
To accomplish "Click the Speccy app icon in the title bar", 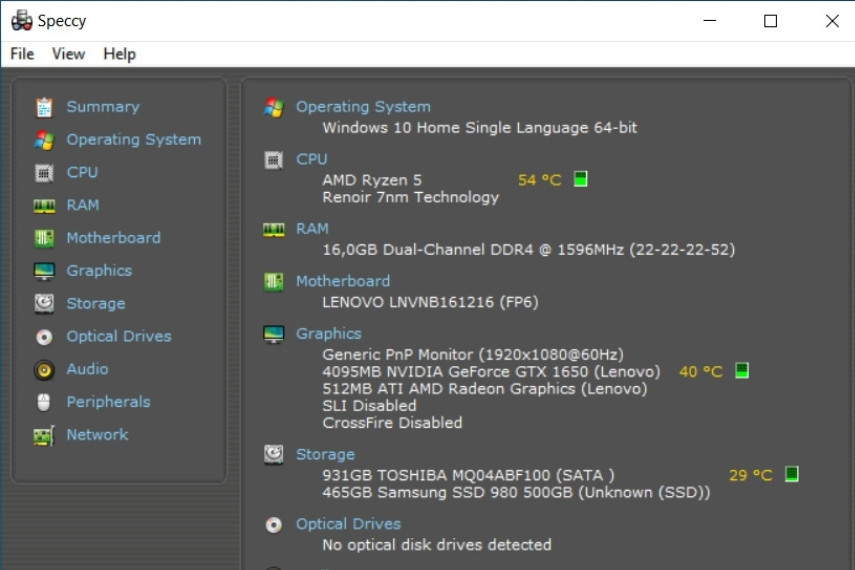I will (22, 21).
